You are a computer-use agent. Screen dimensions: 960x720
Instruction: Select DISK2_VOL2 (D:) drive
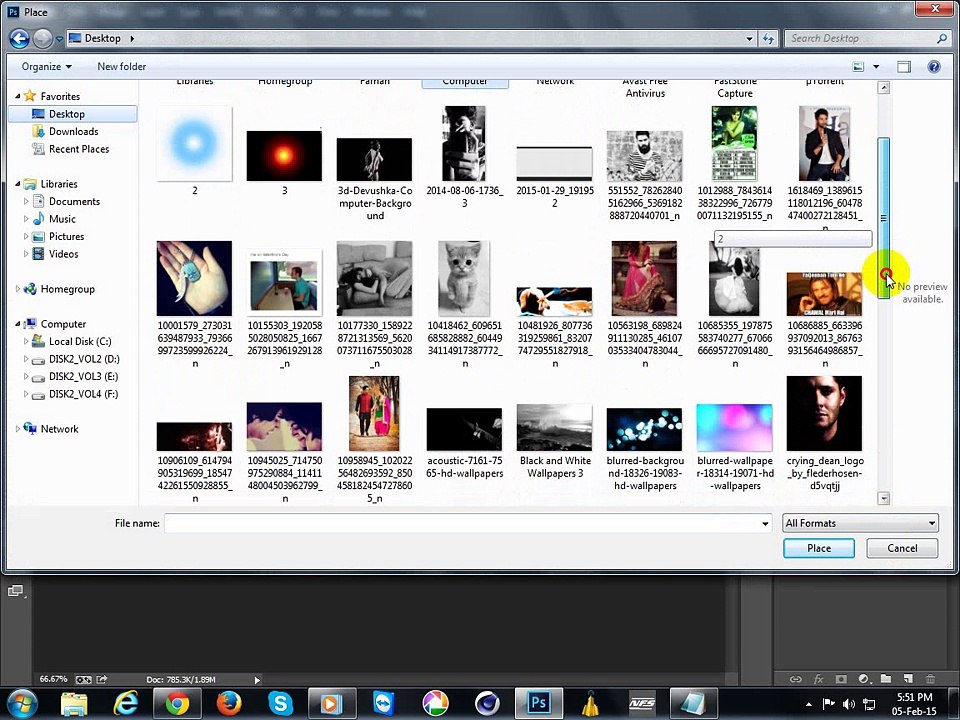coord(84,359)
